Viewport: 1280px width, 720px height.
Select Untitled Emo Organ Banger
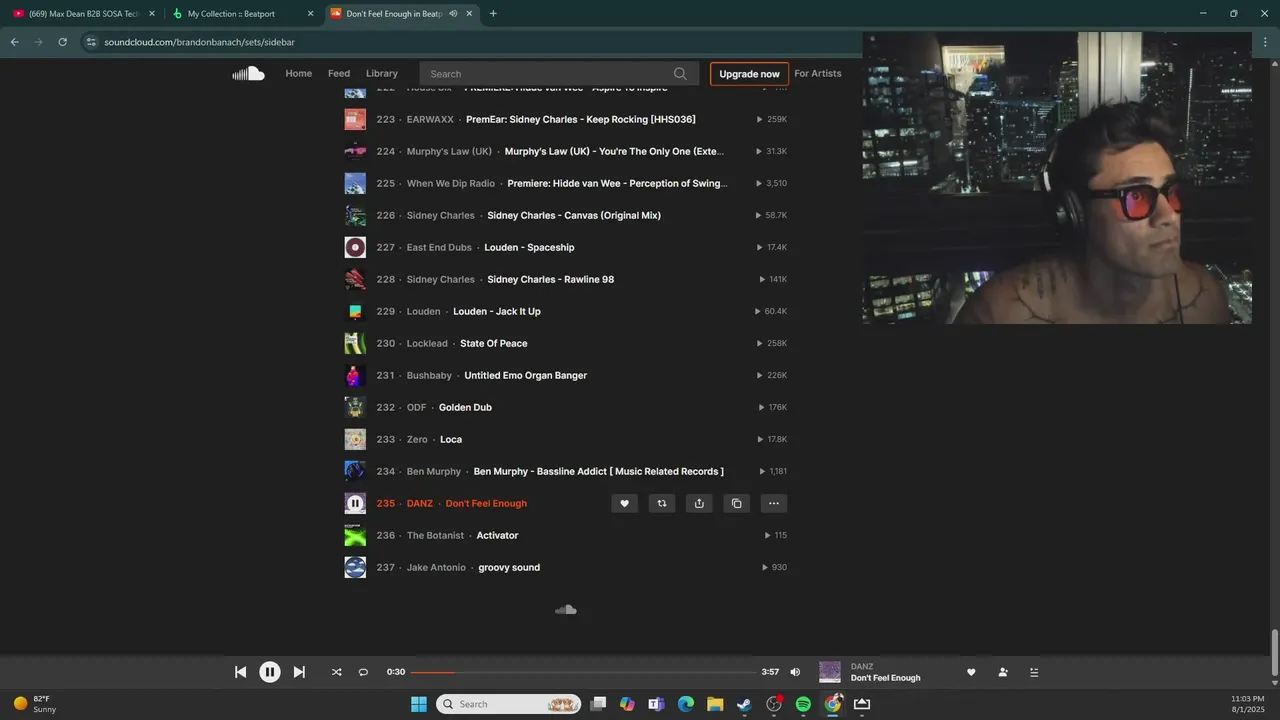[526, 375]
